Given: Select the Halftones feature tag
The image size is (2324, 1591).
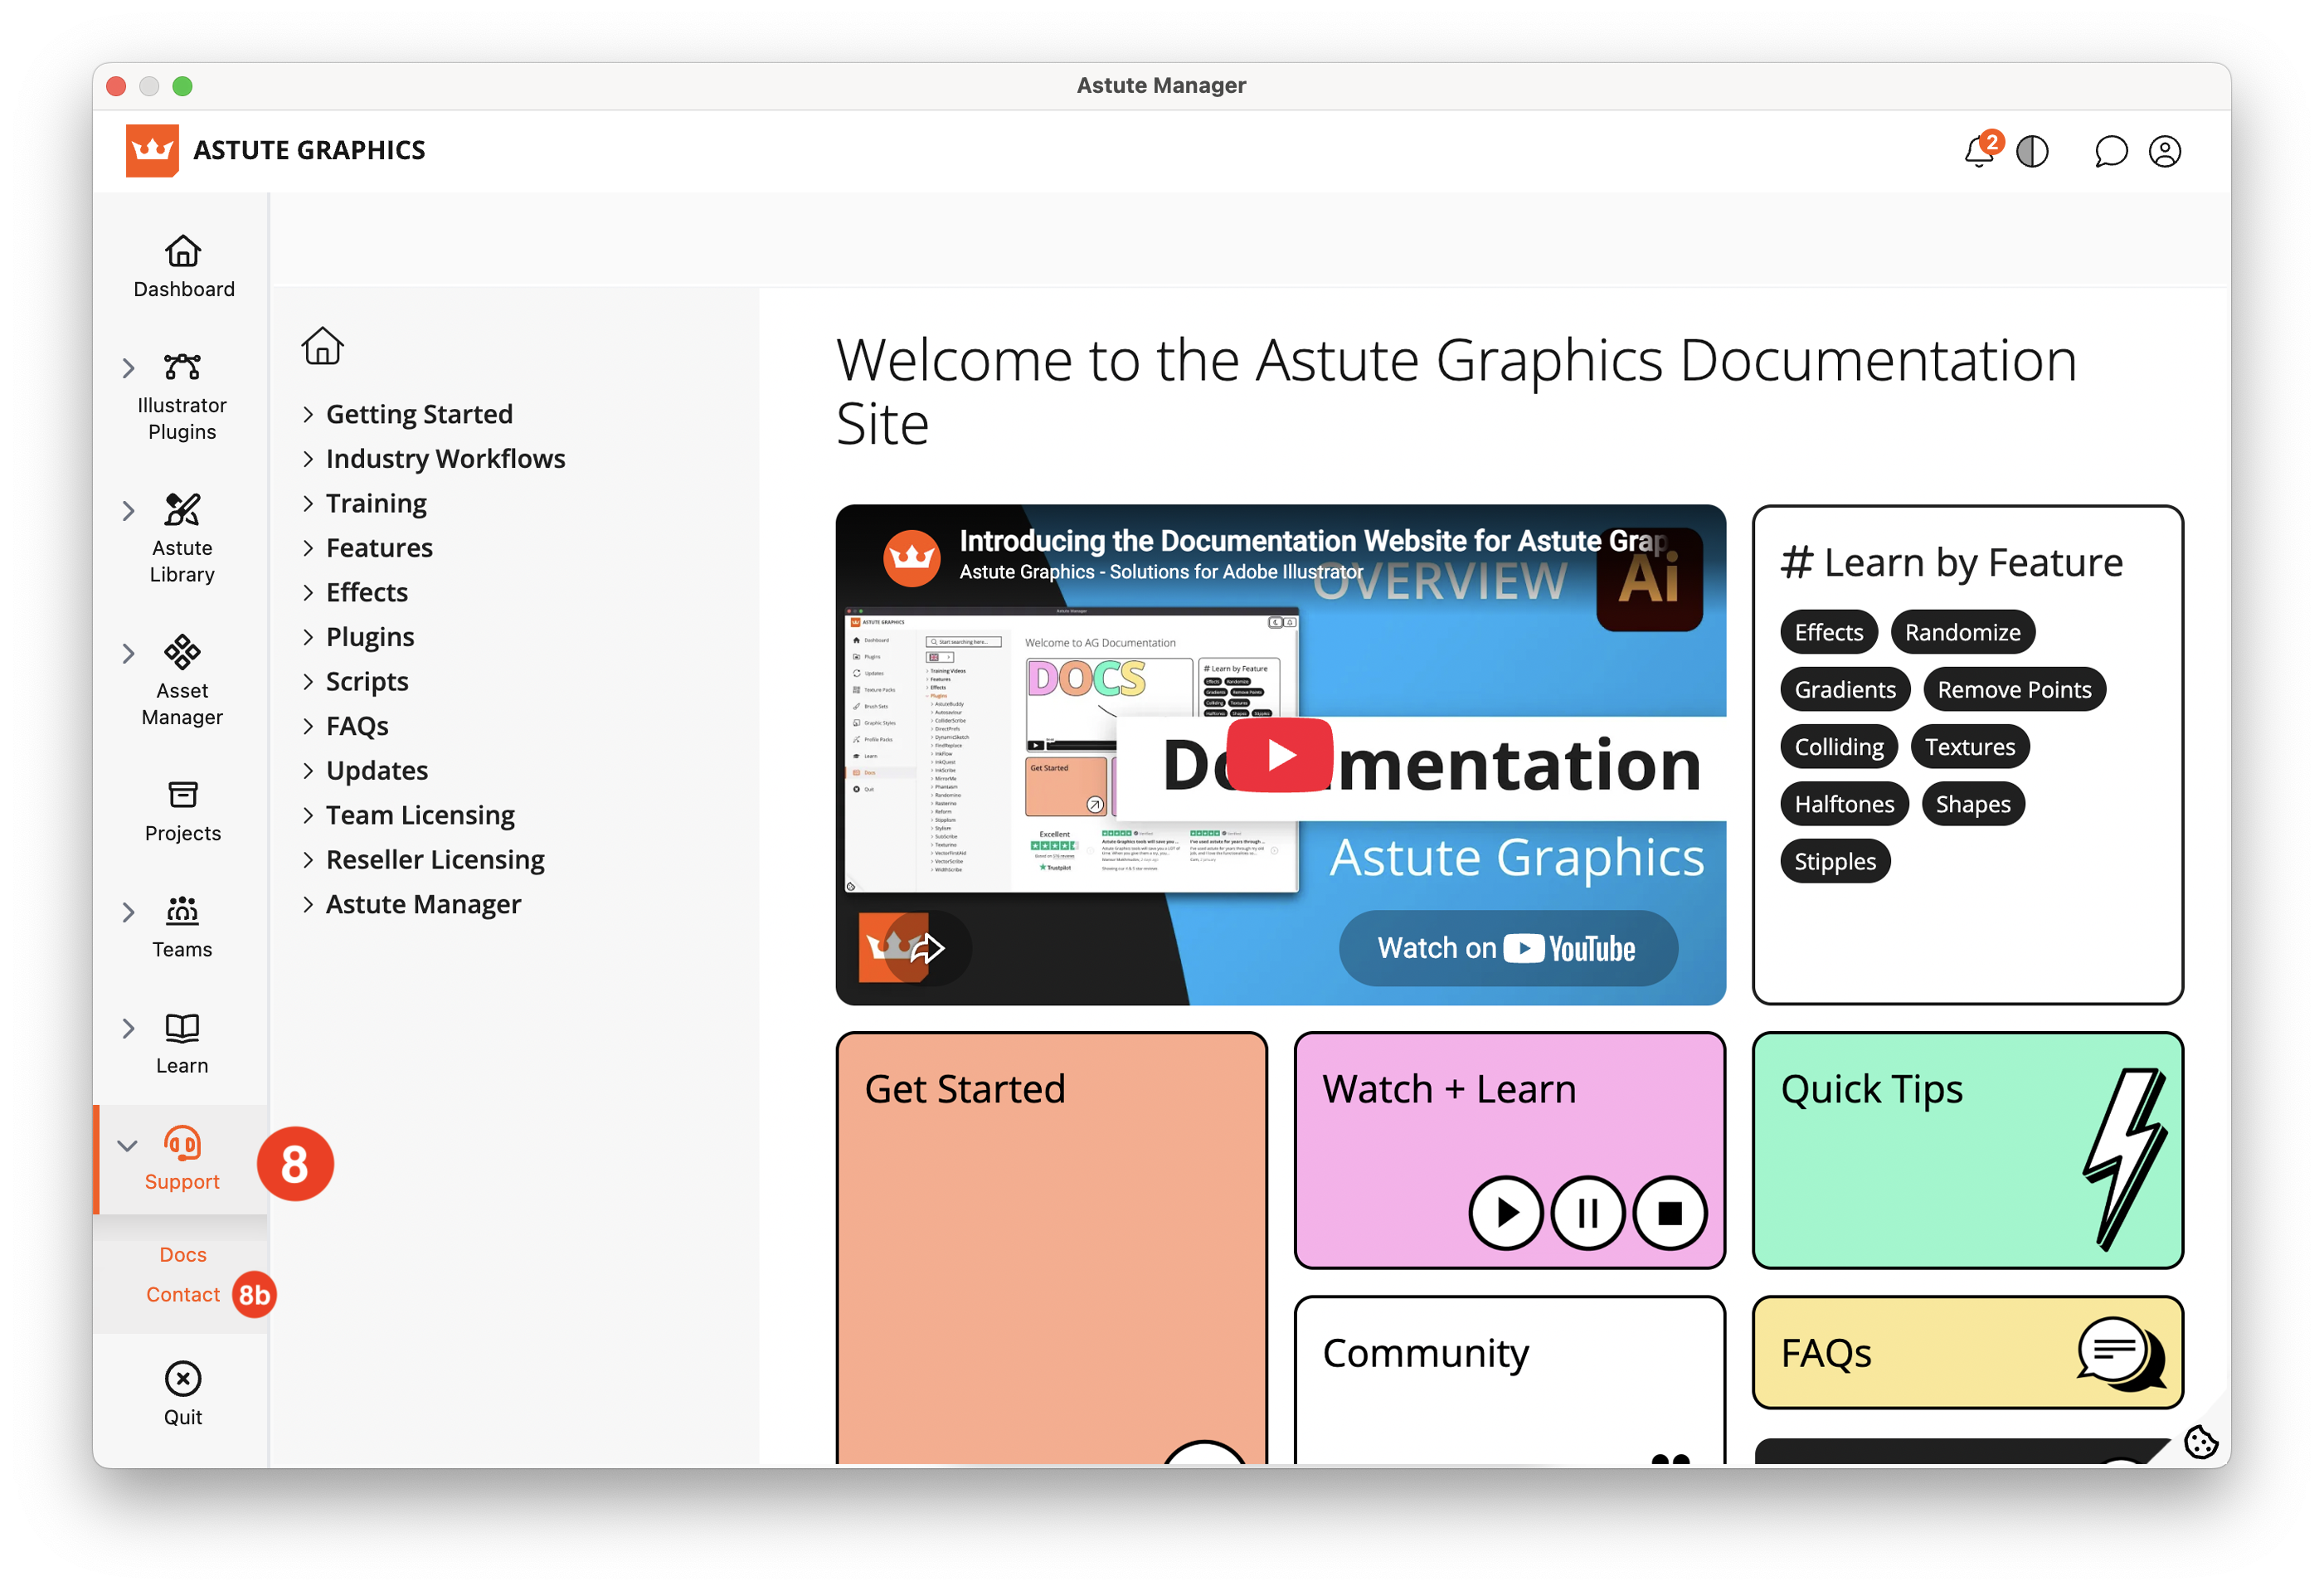Looking at the screenshot, I should 1844,804.
